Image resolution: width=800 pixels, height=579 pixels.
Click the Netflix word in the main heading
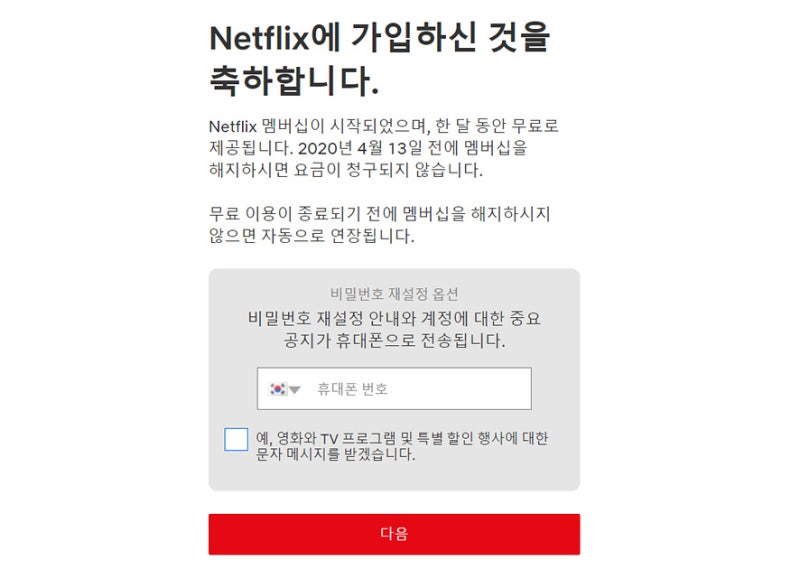pyautogui.click(x=259, y=38)
